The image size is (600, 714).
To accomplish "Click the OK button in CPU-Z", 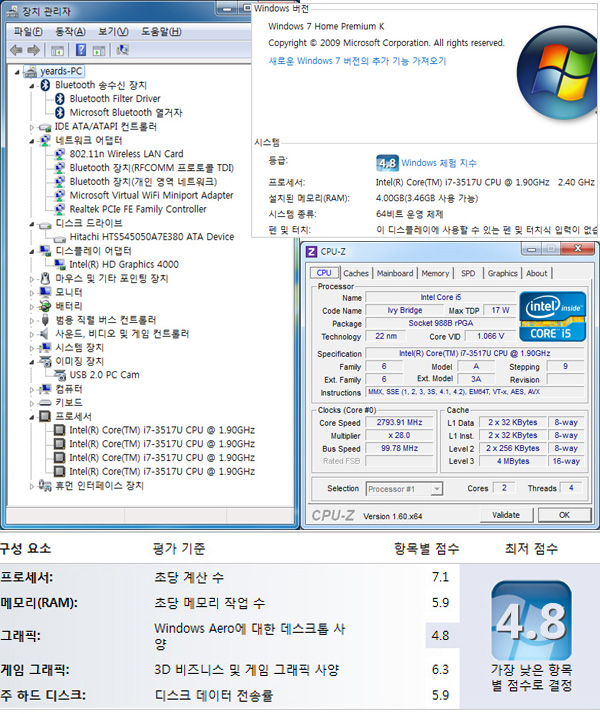I will 564,515.
